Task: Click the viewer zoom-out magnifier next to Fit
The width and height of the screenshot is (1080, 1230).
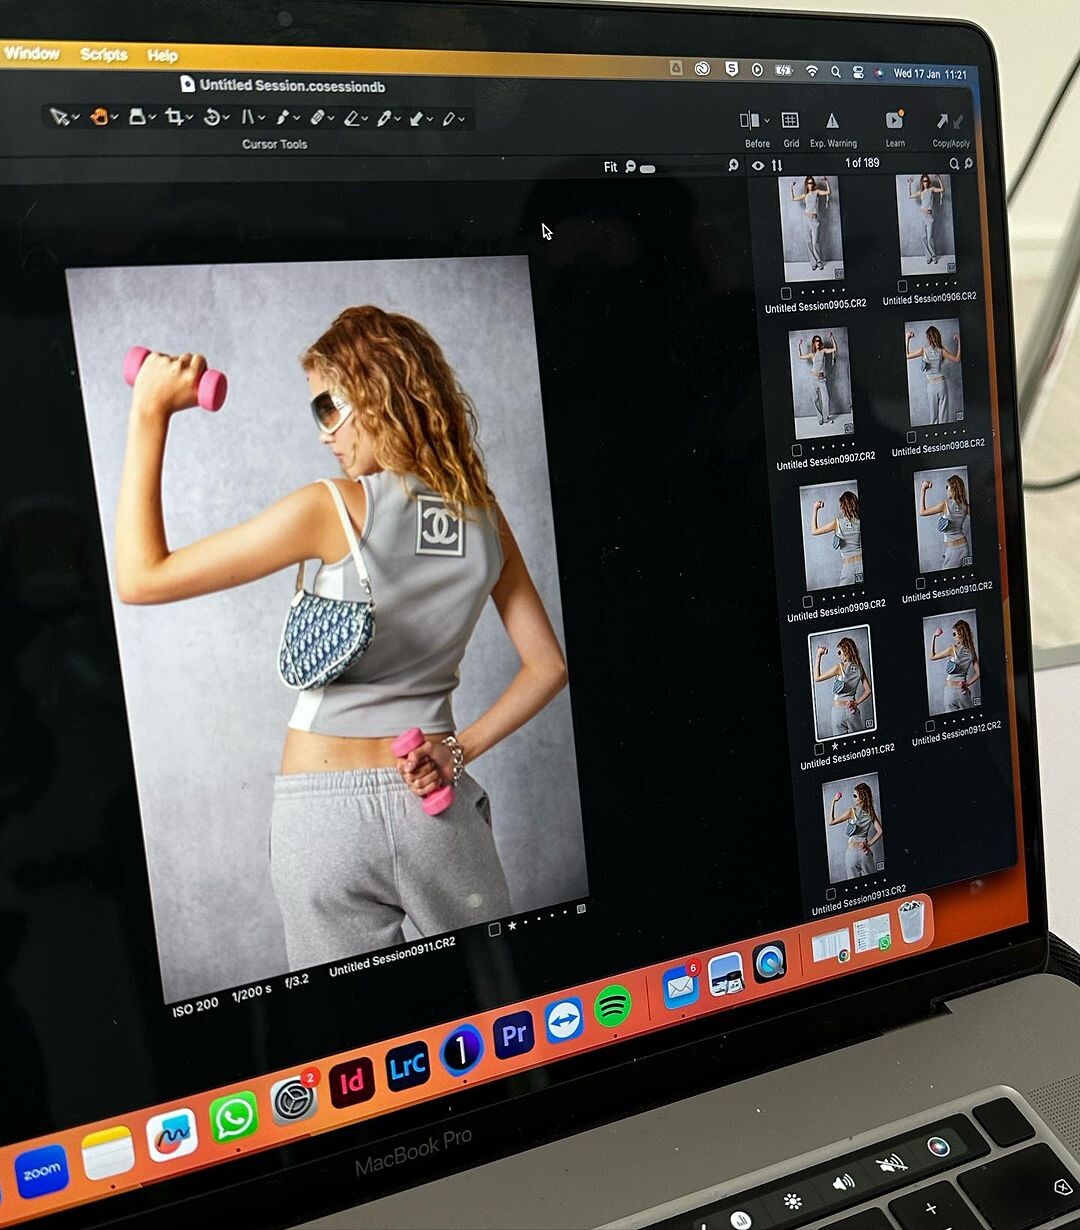Action: (x=630, y=167)
